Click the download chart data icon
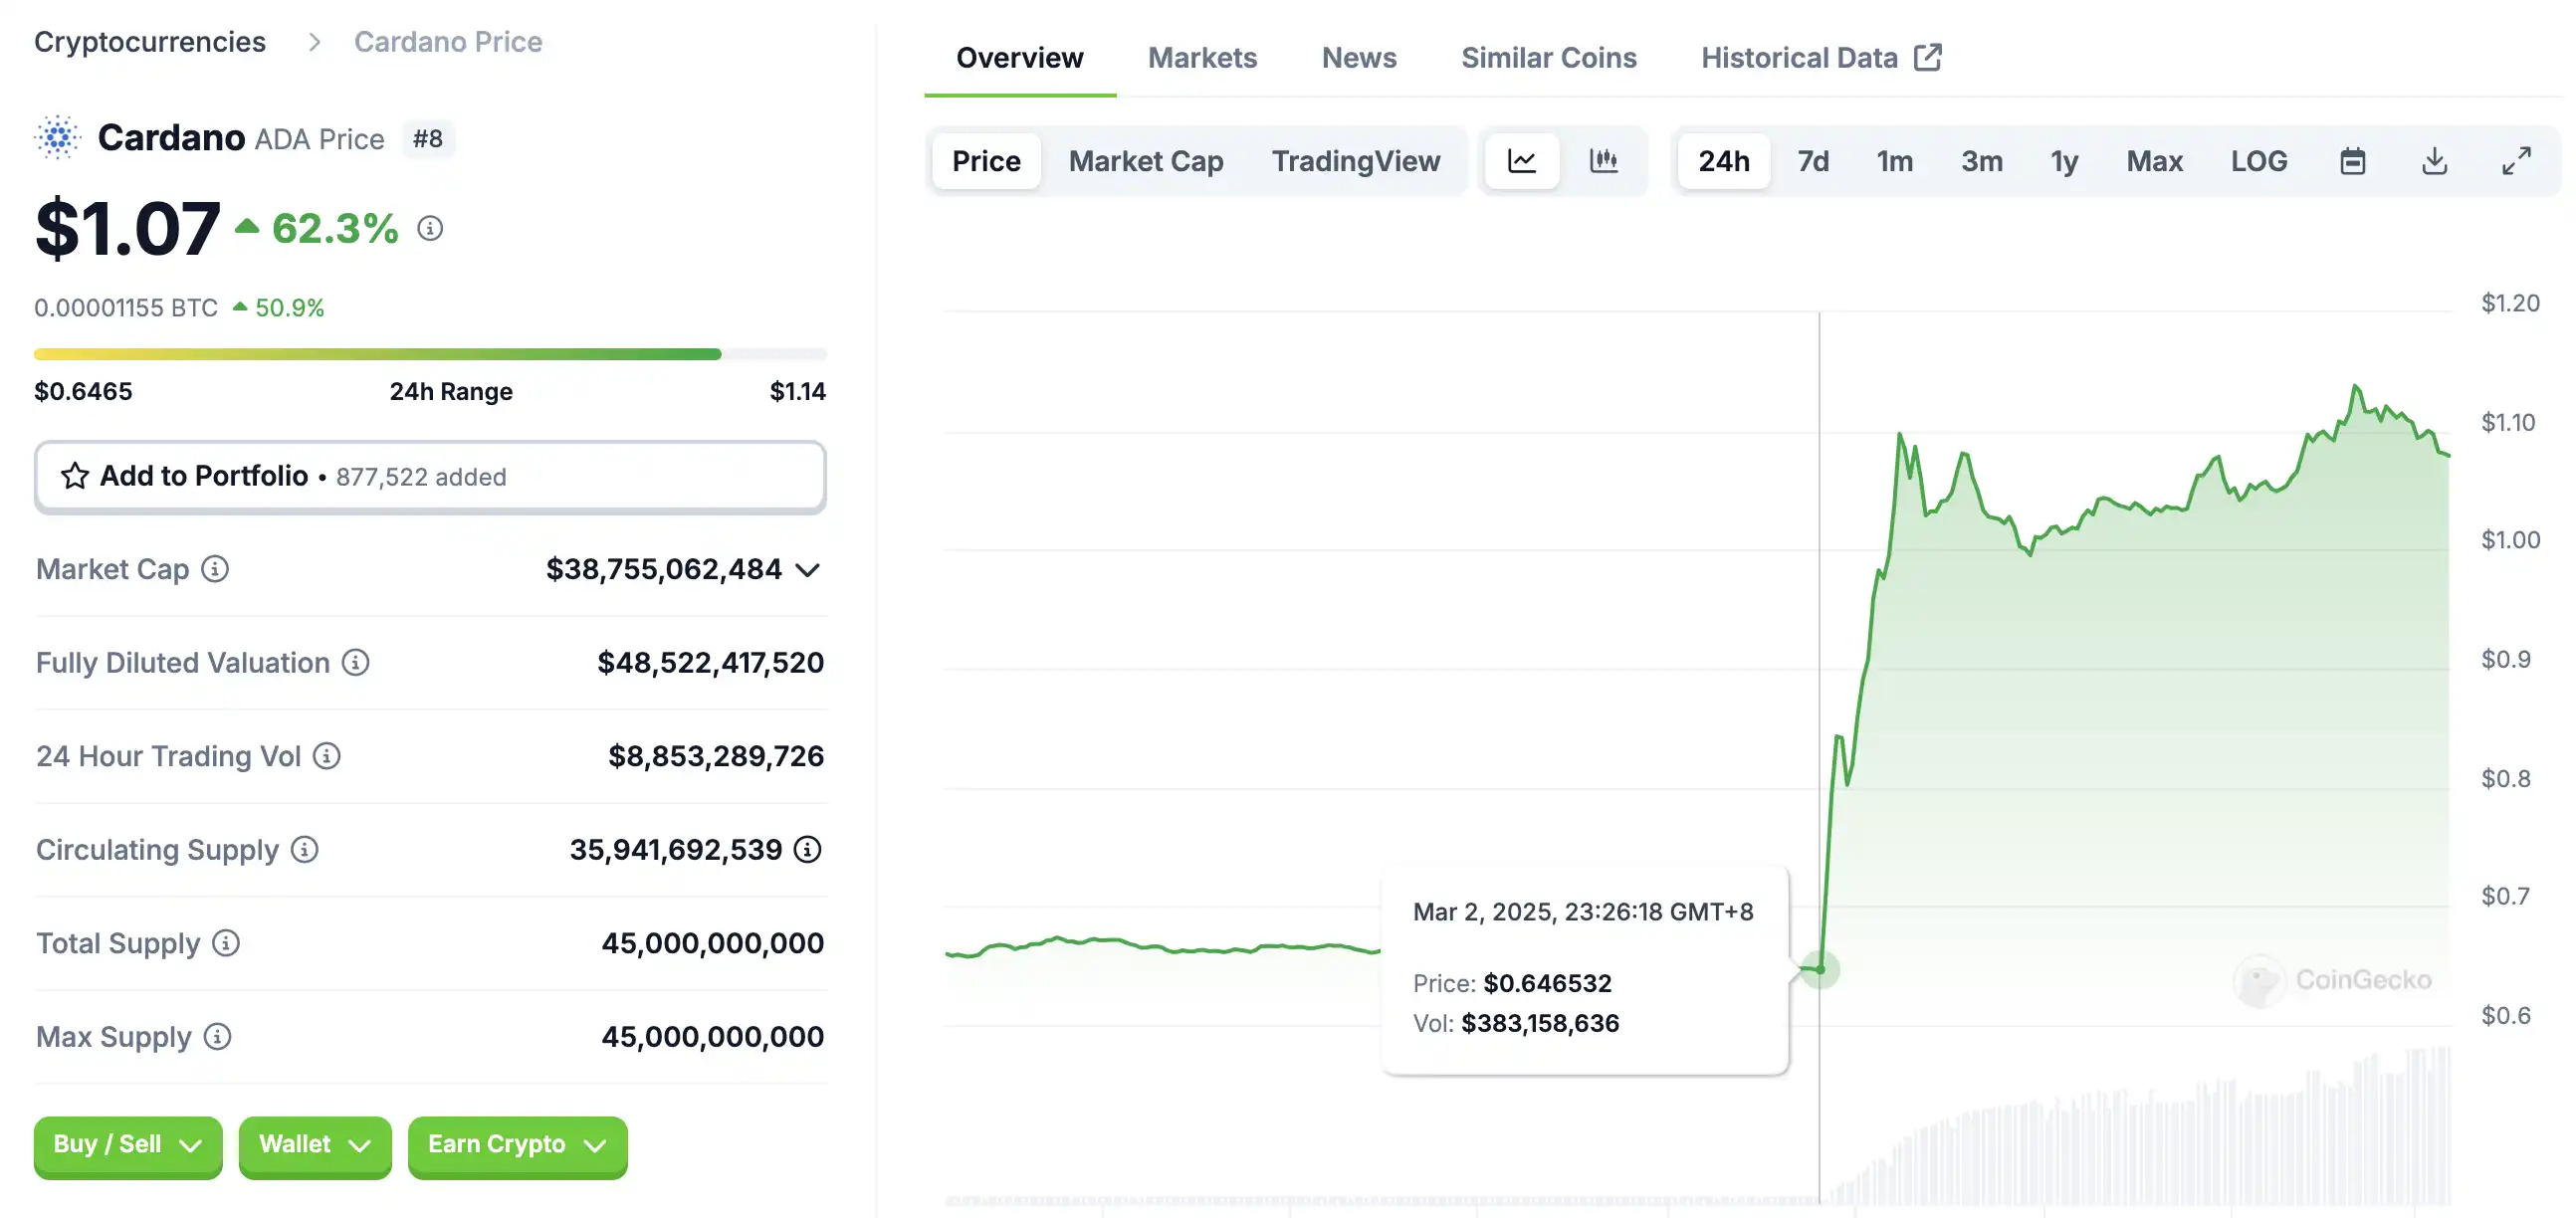 (2434, 161)
